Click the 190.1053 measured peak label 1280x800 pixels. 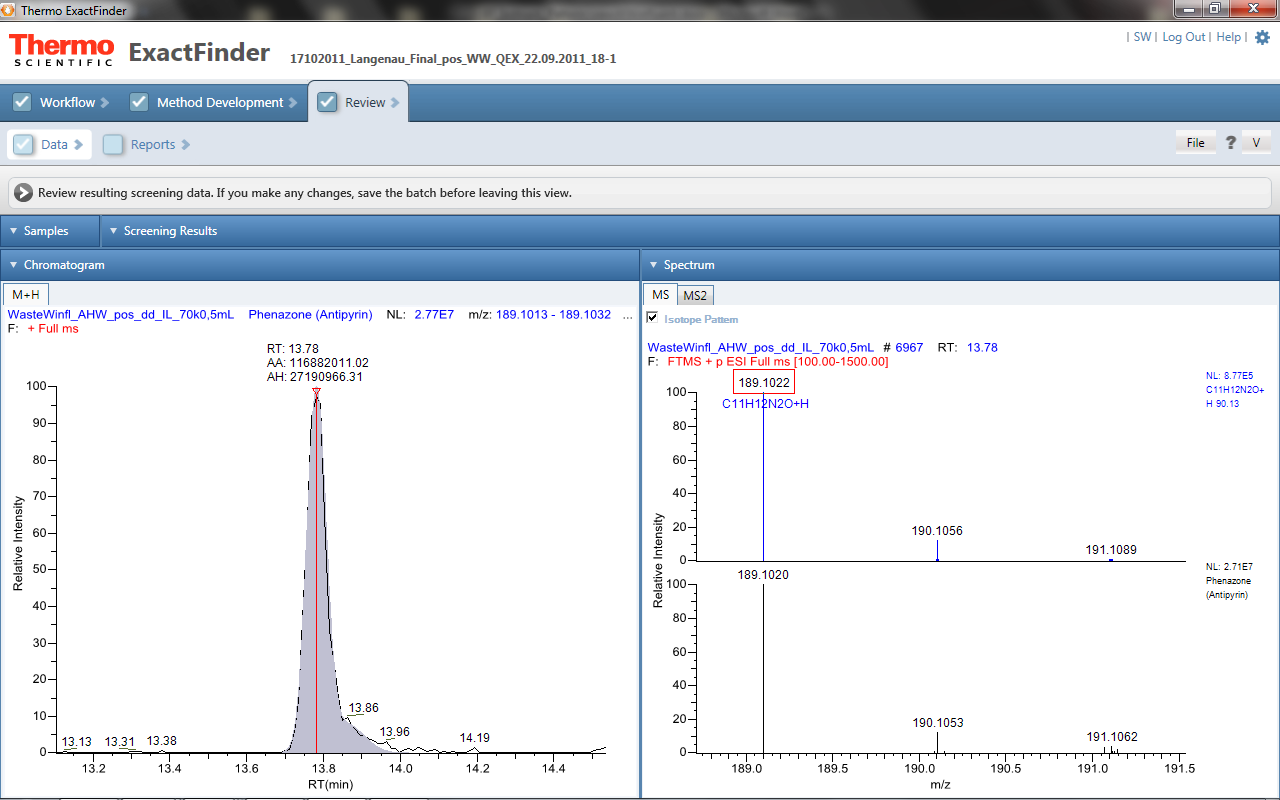click(937, 723)
